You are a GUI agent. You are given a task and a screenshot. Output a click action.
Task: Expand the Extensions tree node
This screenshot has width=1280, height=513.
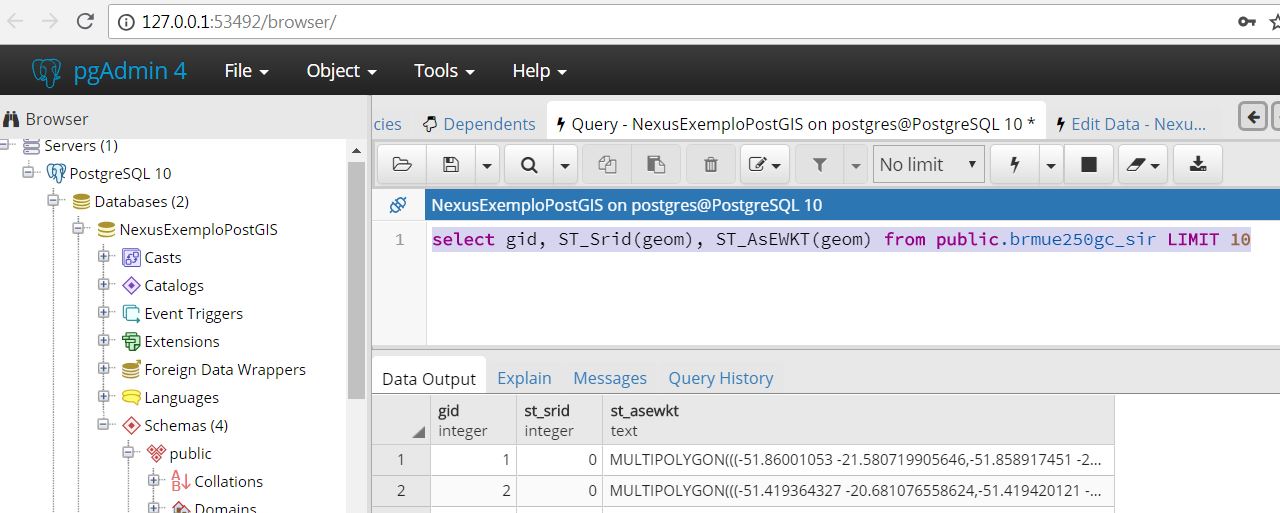pos(104,341)
